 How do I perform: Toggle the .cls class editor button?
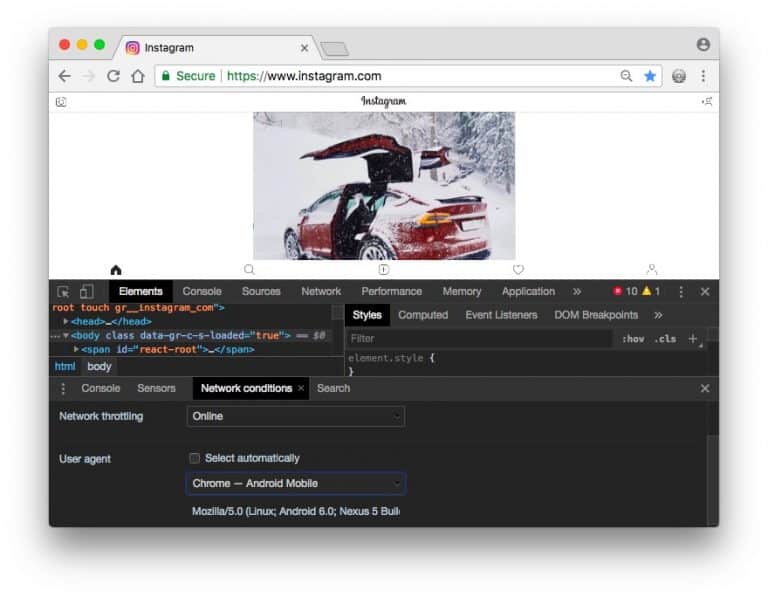coord(665,339)
